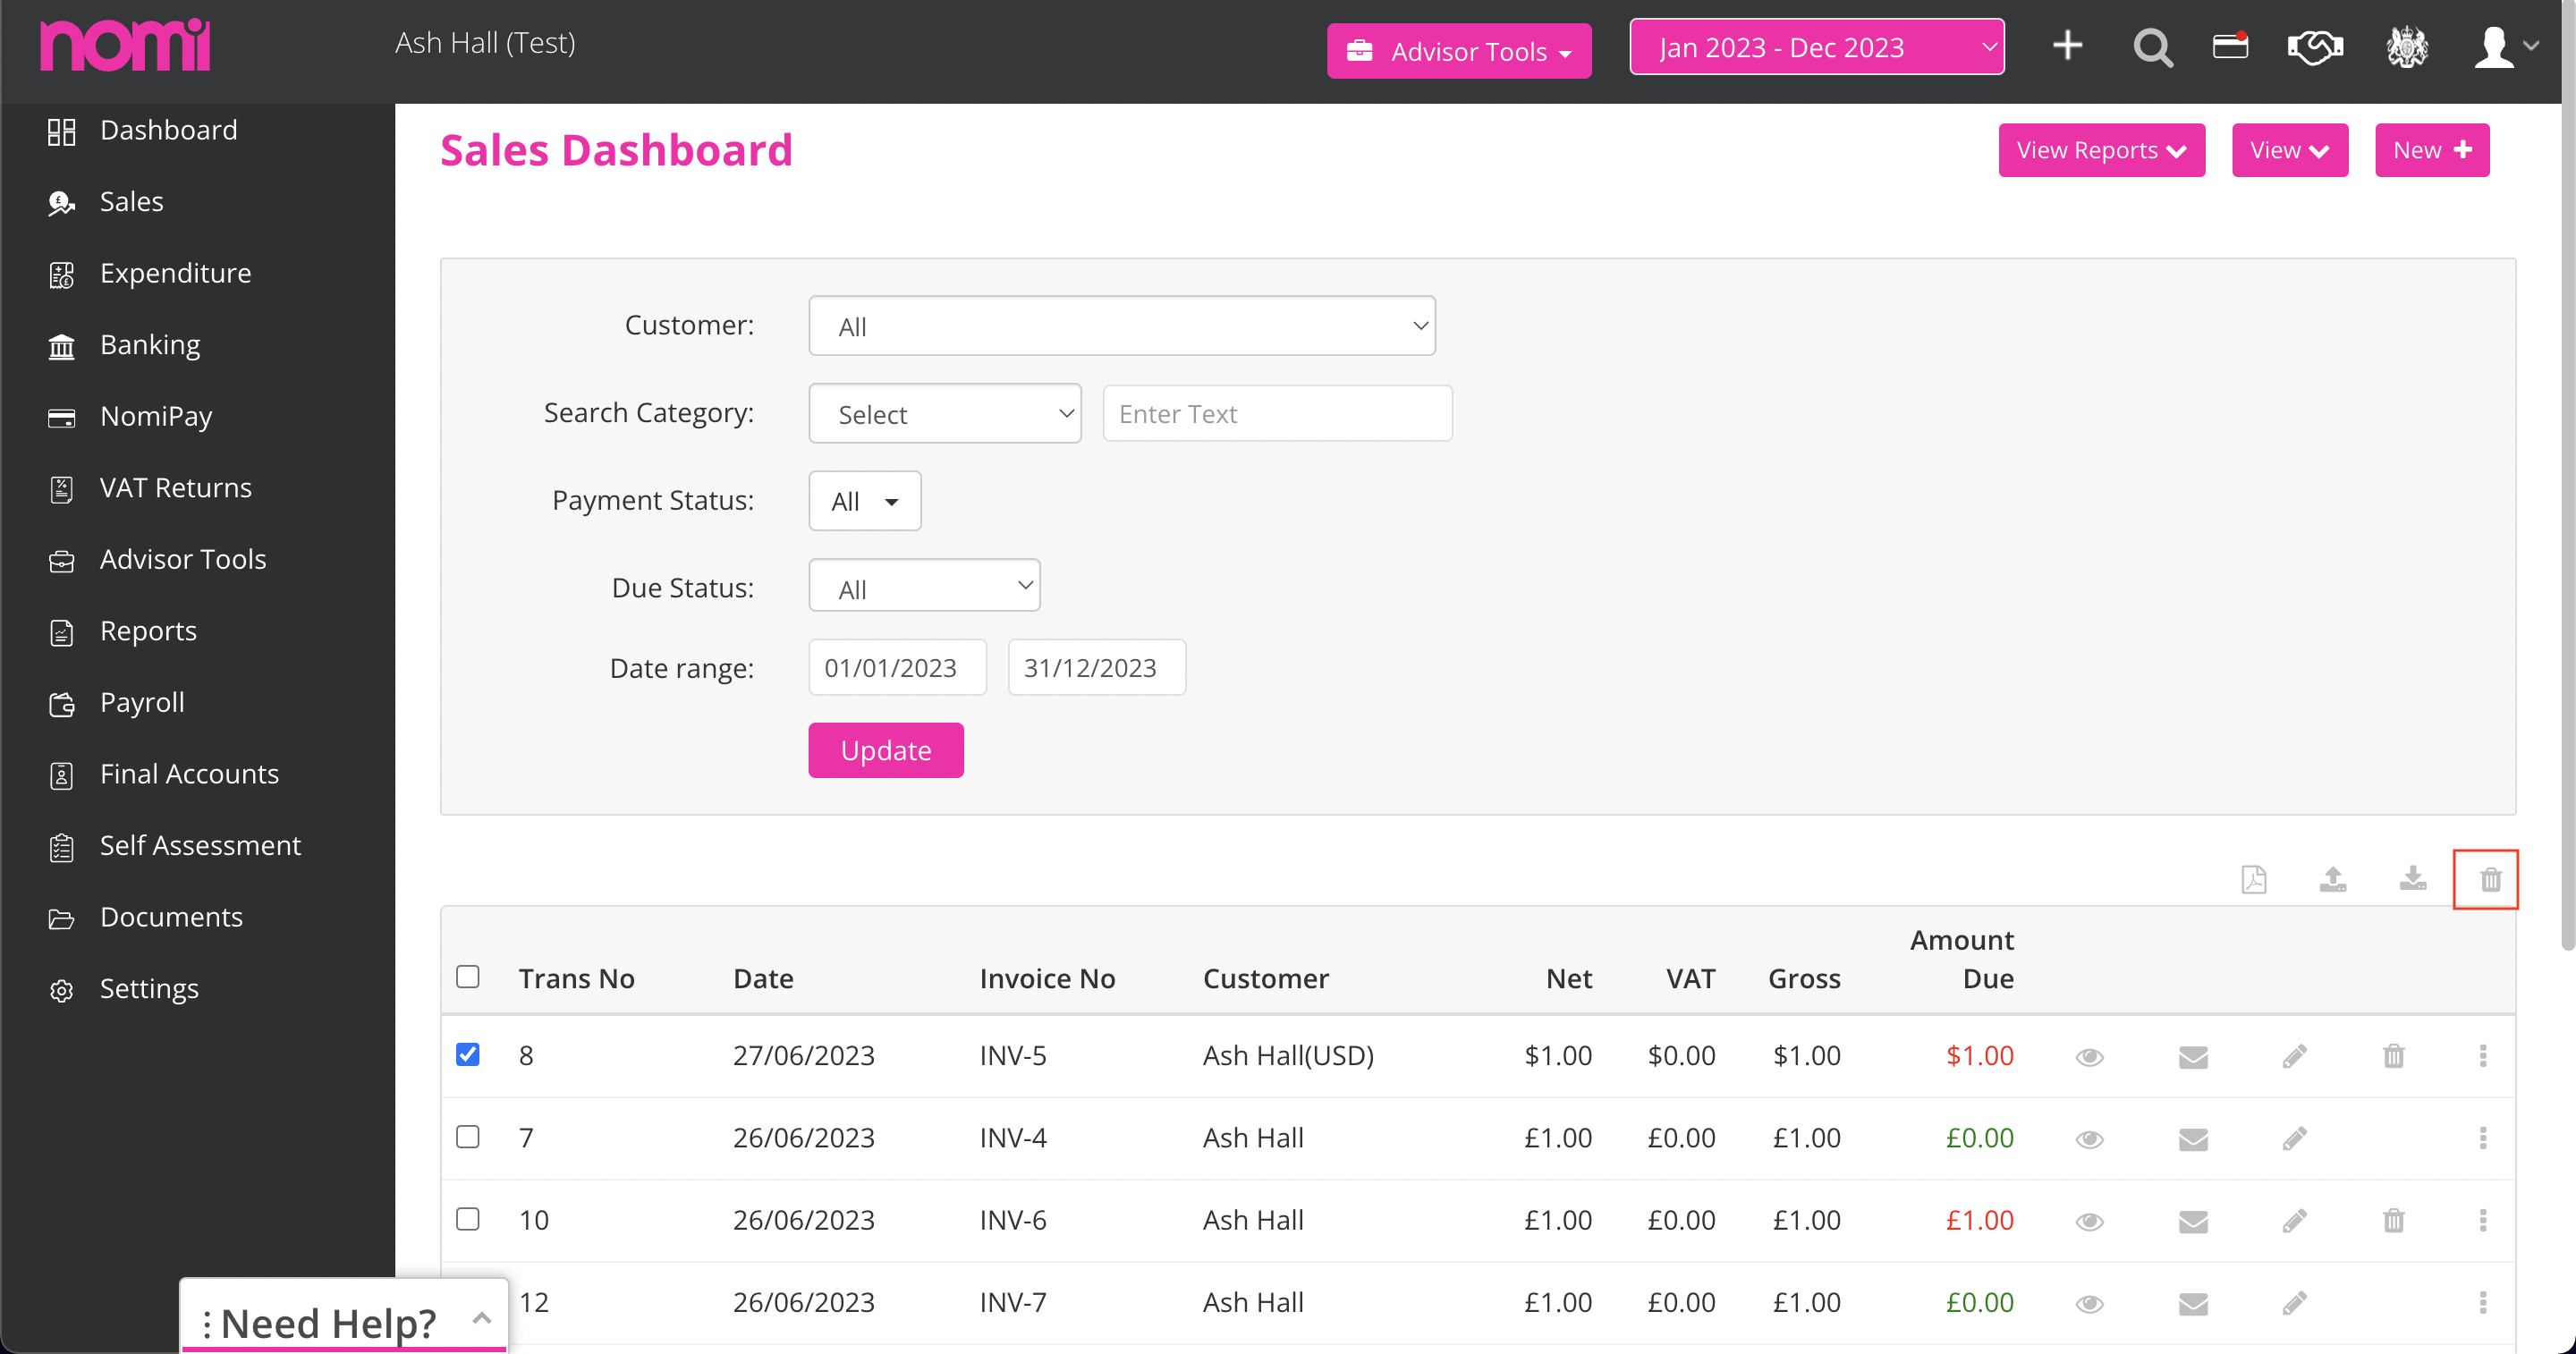Open Expenditure in sidebar

tap(175, 273)
